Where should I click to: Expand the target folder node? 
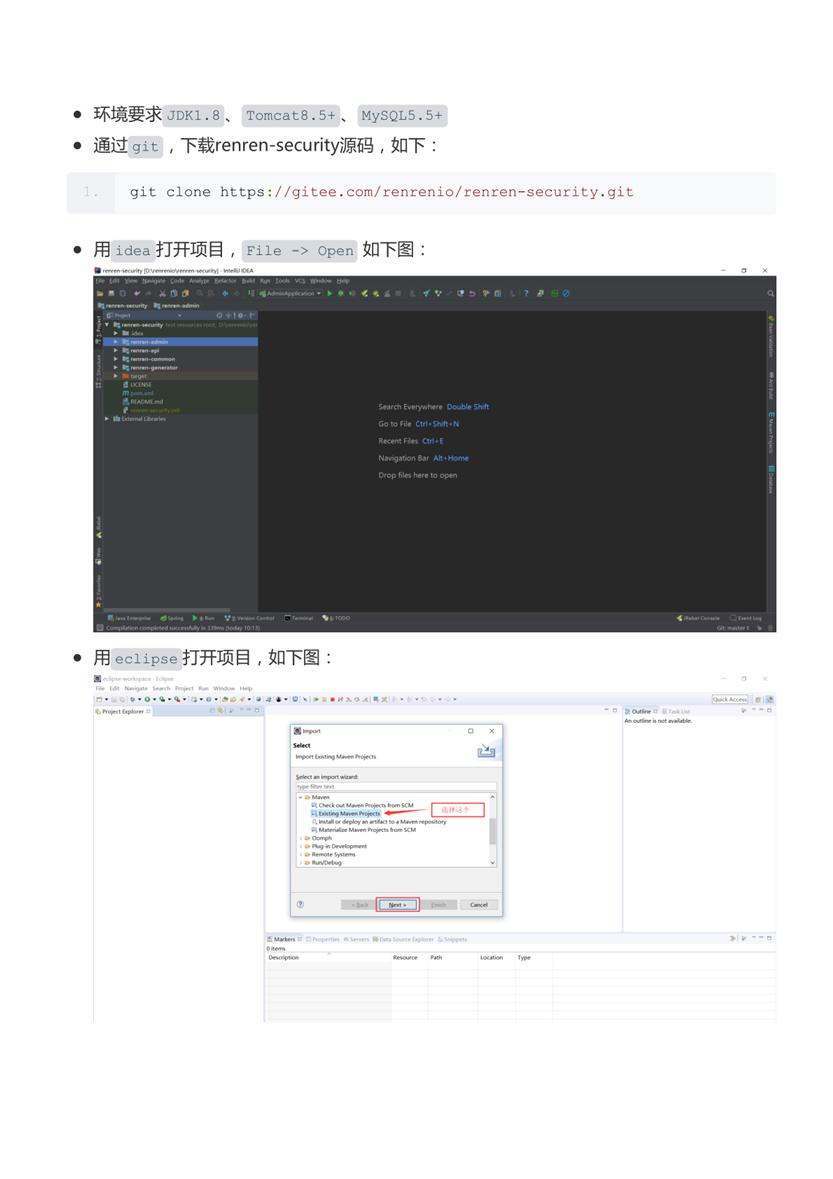point(115,376)
